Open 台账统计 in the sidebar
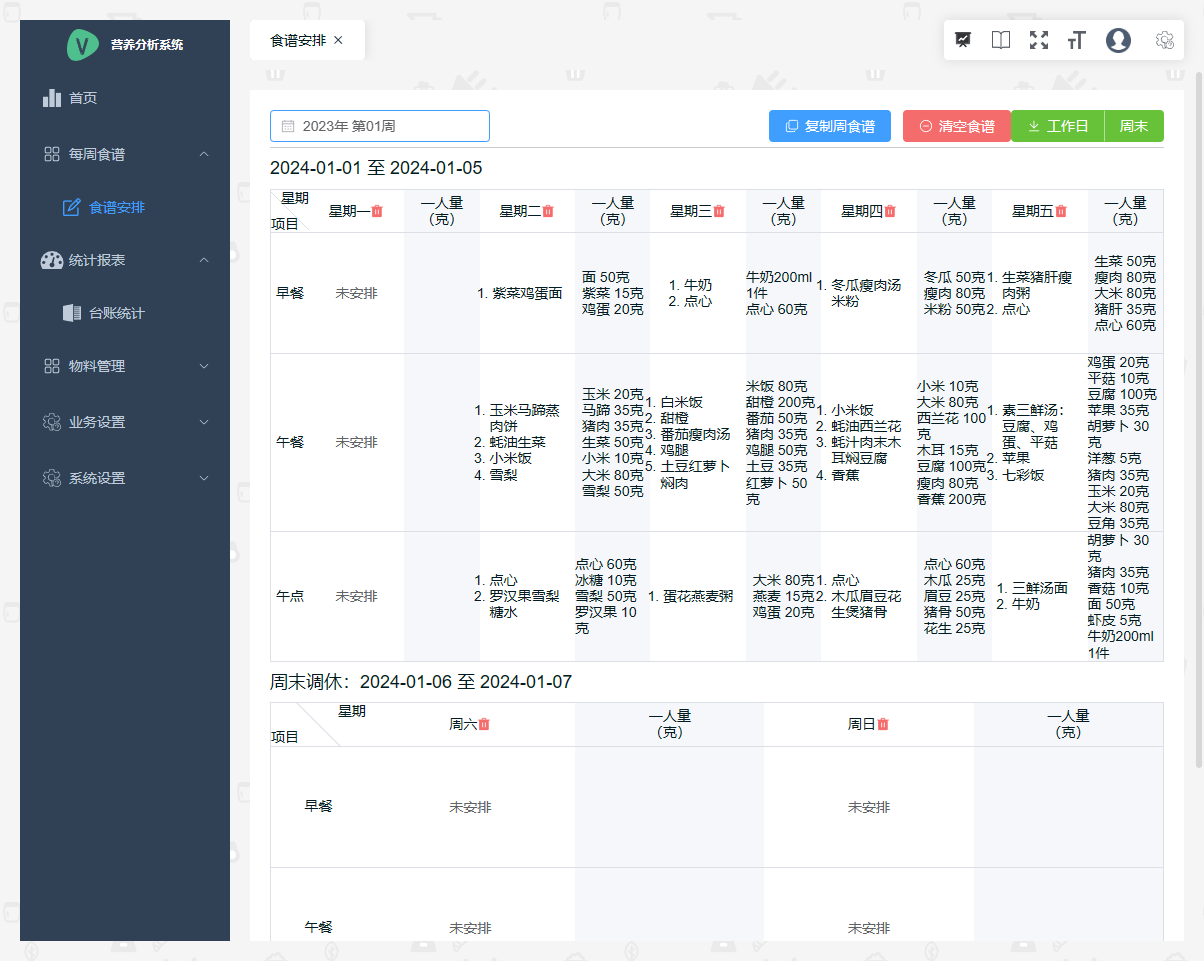 click(116, 313)
